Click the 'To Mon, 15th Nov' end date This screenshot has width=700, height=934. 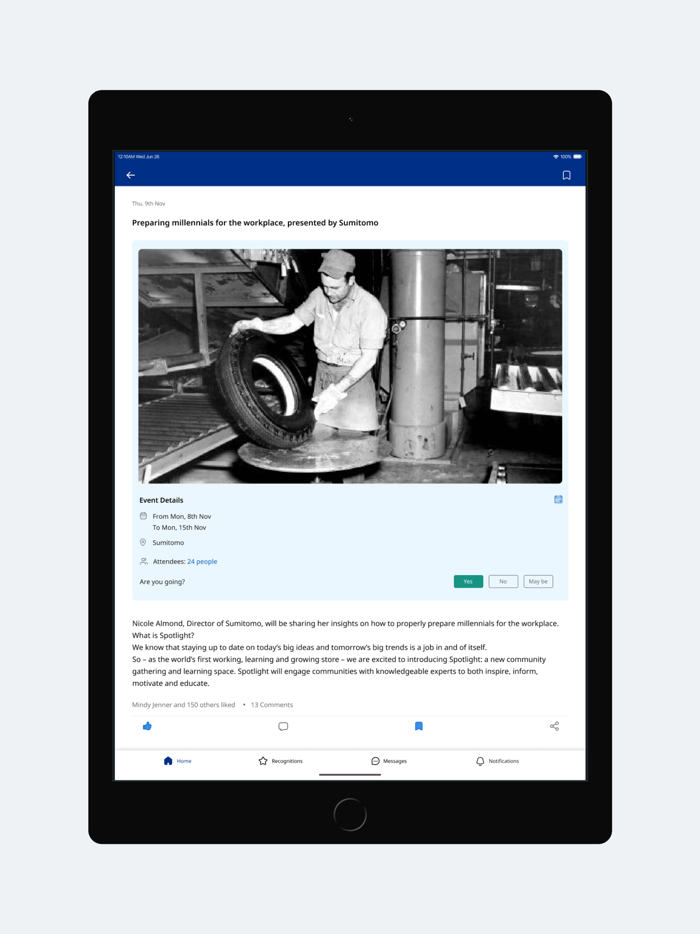179,527
